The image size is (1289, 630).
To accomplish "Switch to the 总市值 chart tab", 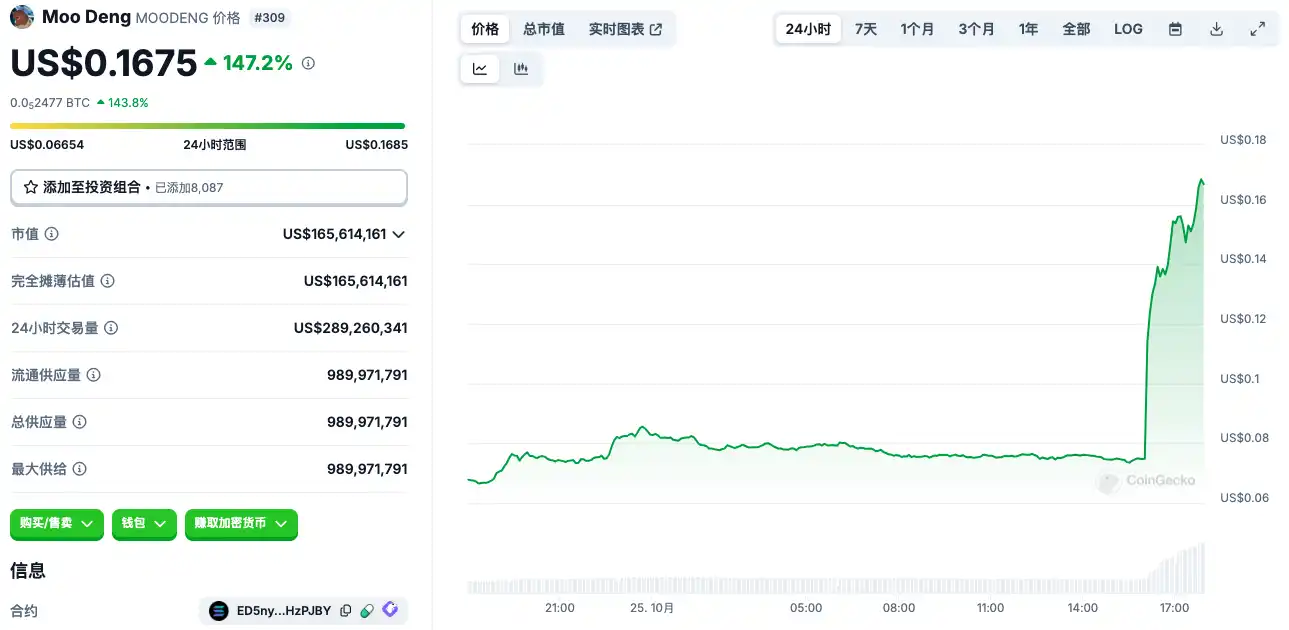I will 544,29.
